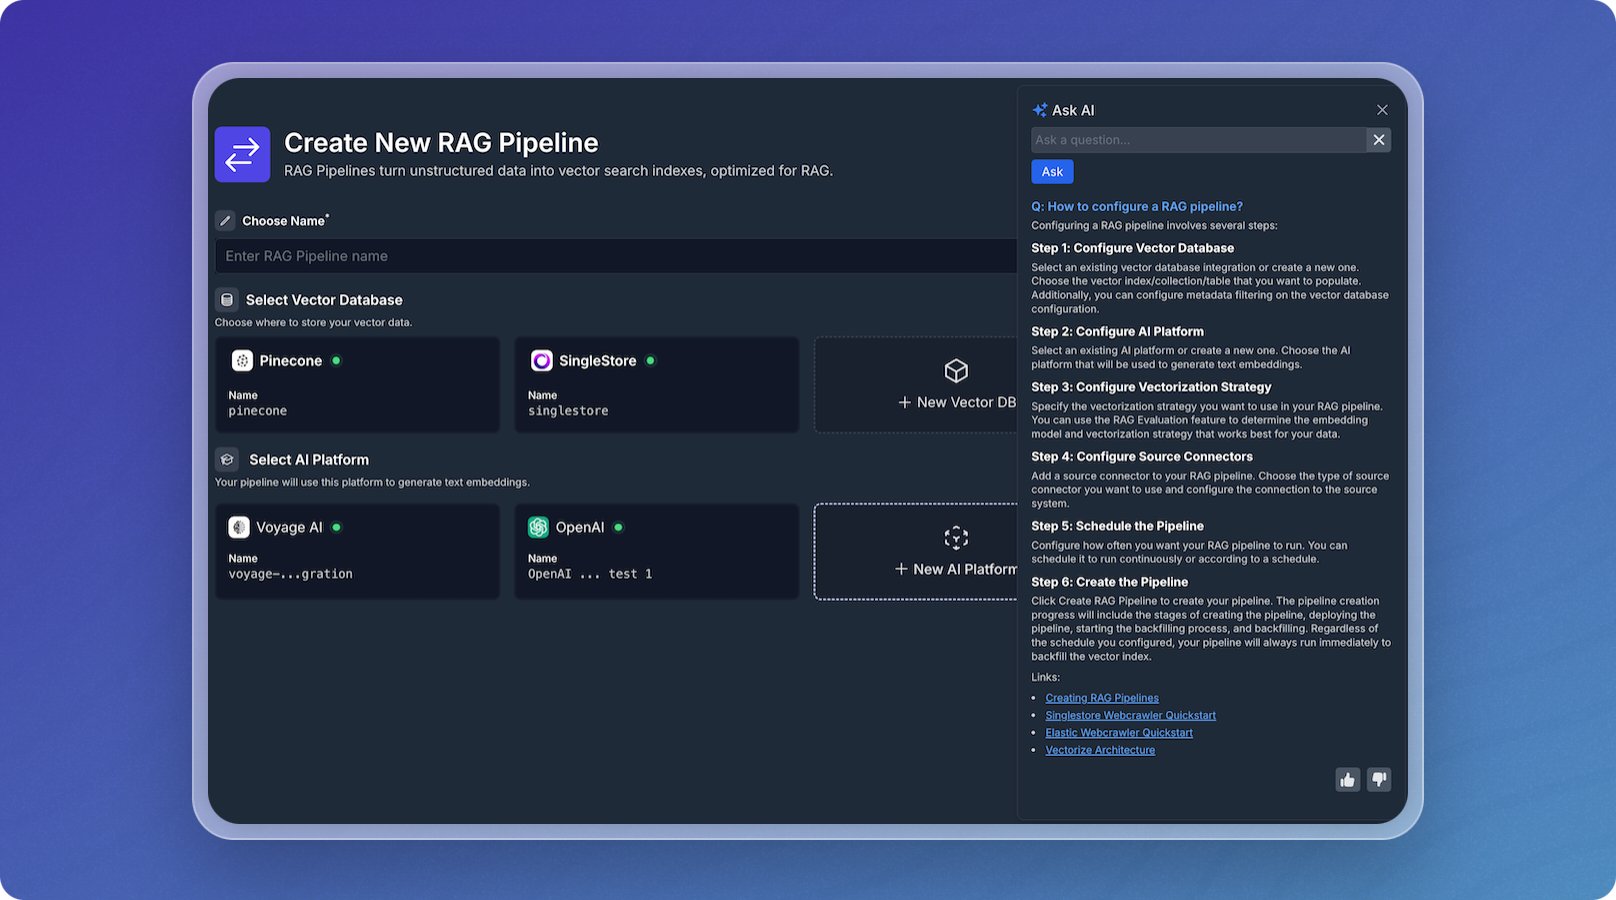Image resolution: width=1616 pixels, height=900 pixels.
Task: Select the OpenAI platform card
Action: pos(657,551)
